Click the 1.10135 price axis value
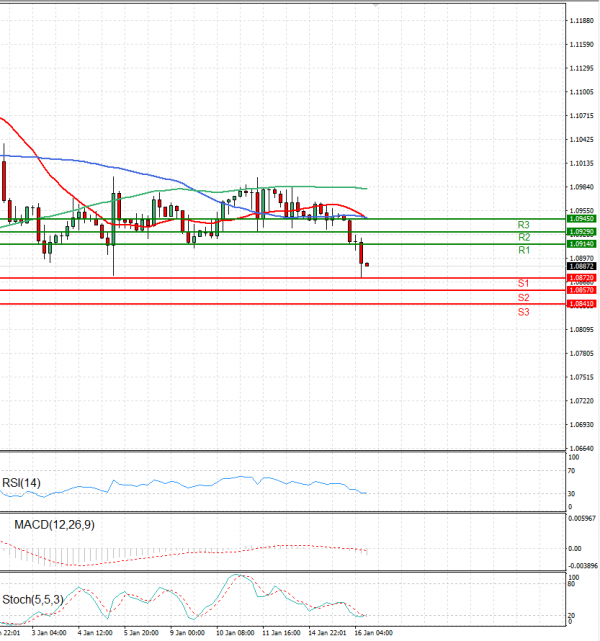This screenshot has width=600, height=641. click(582, 163)
